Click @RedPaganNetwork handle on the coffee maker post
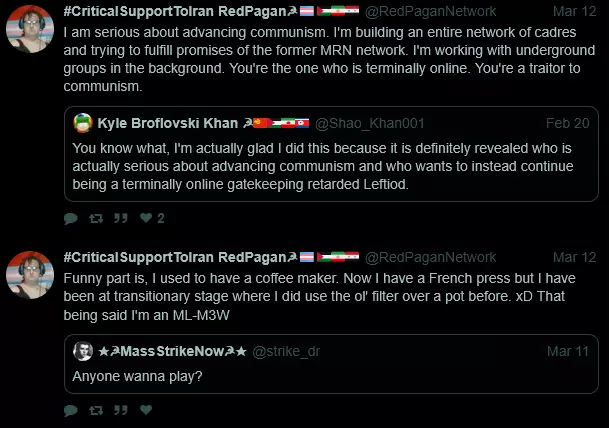The width and height of the screenshot is (609, 428). (438, 257)
